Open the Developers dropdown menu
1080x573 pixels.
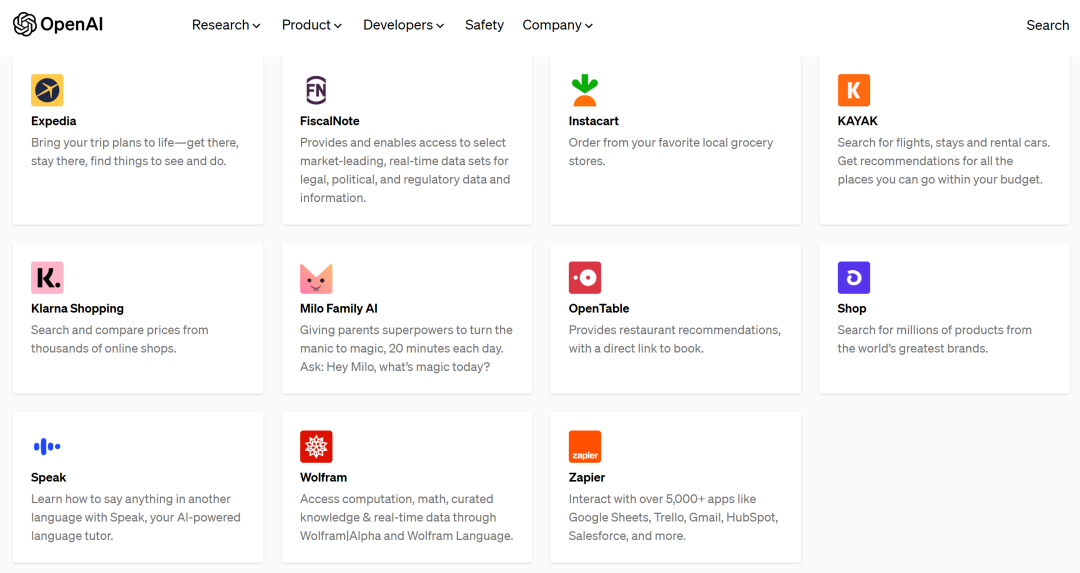pyautogui.click(x=403, y=25)
